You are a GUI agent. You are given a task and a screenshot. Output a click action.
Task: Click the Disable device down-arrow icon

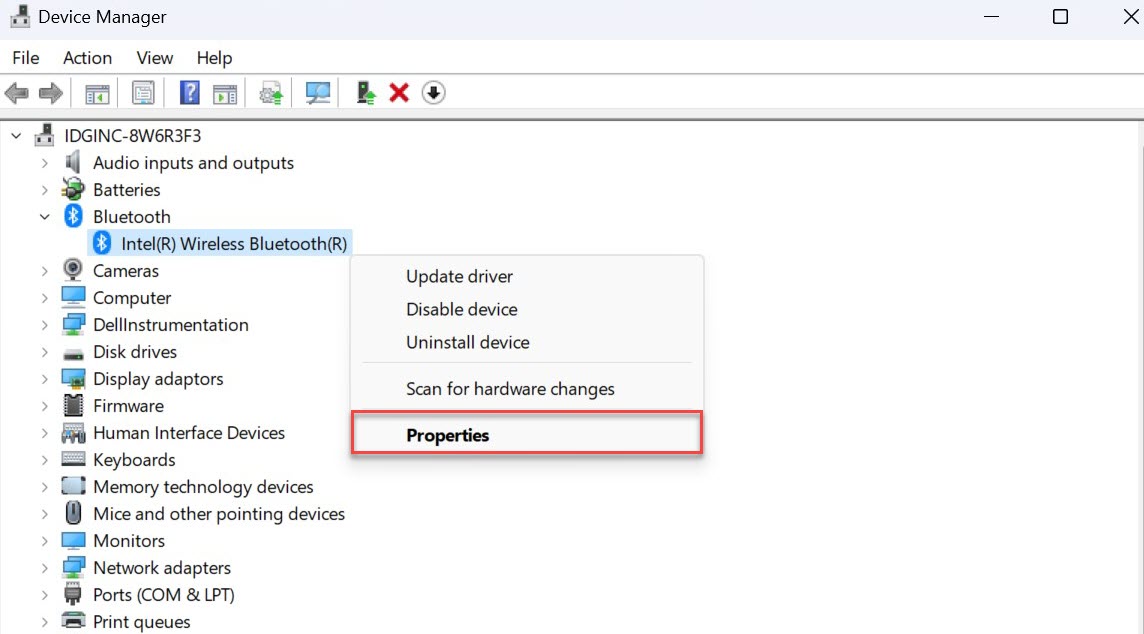(433, 93)
